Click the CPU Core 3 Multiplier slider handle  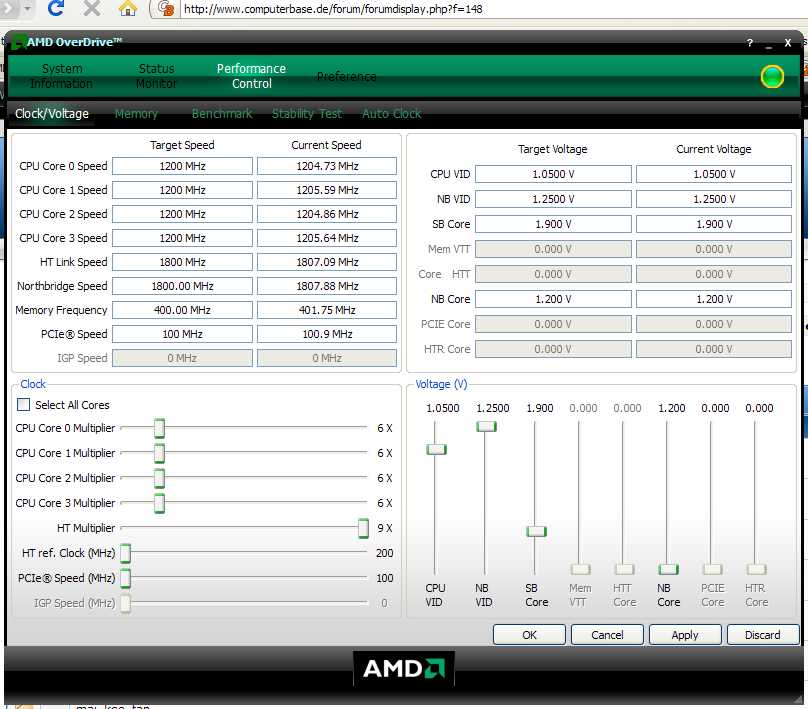pyautogui.click(x=159, y=503)
